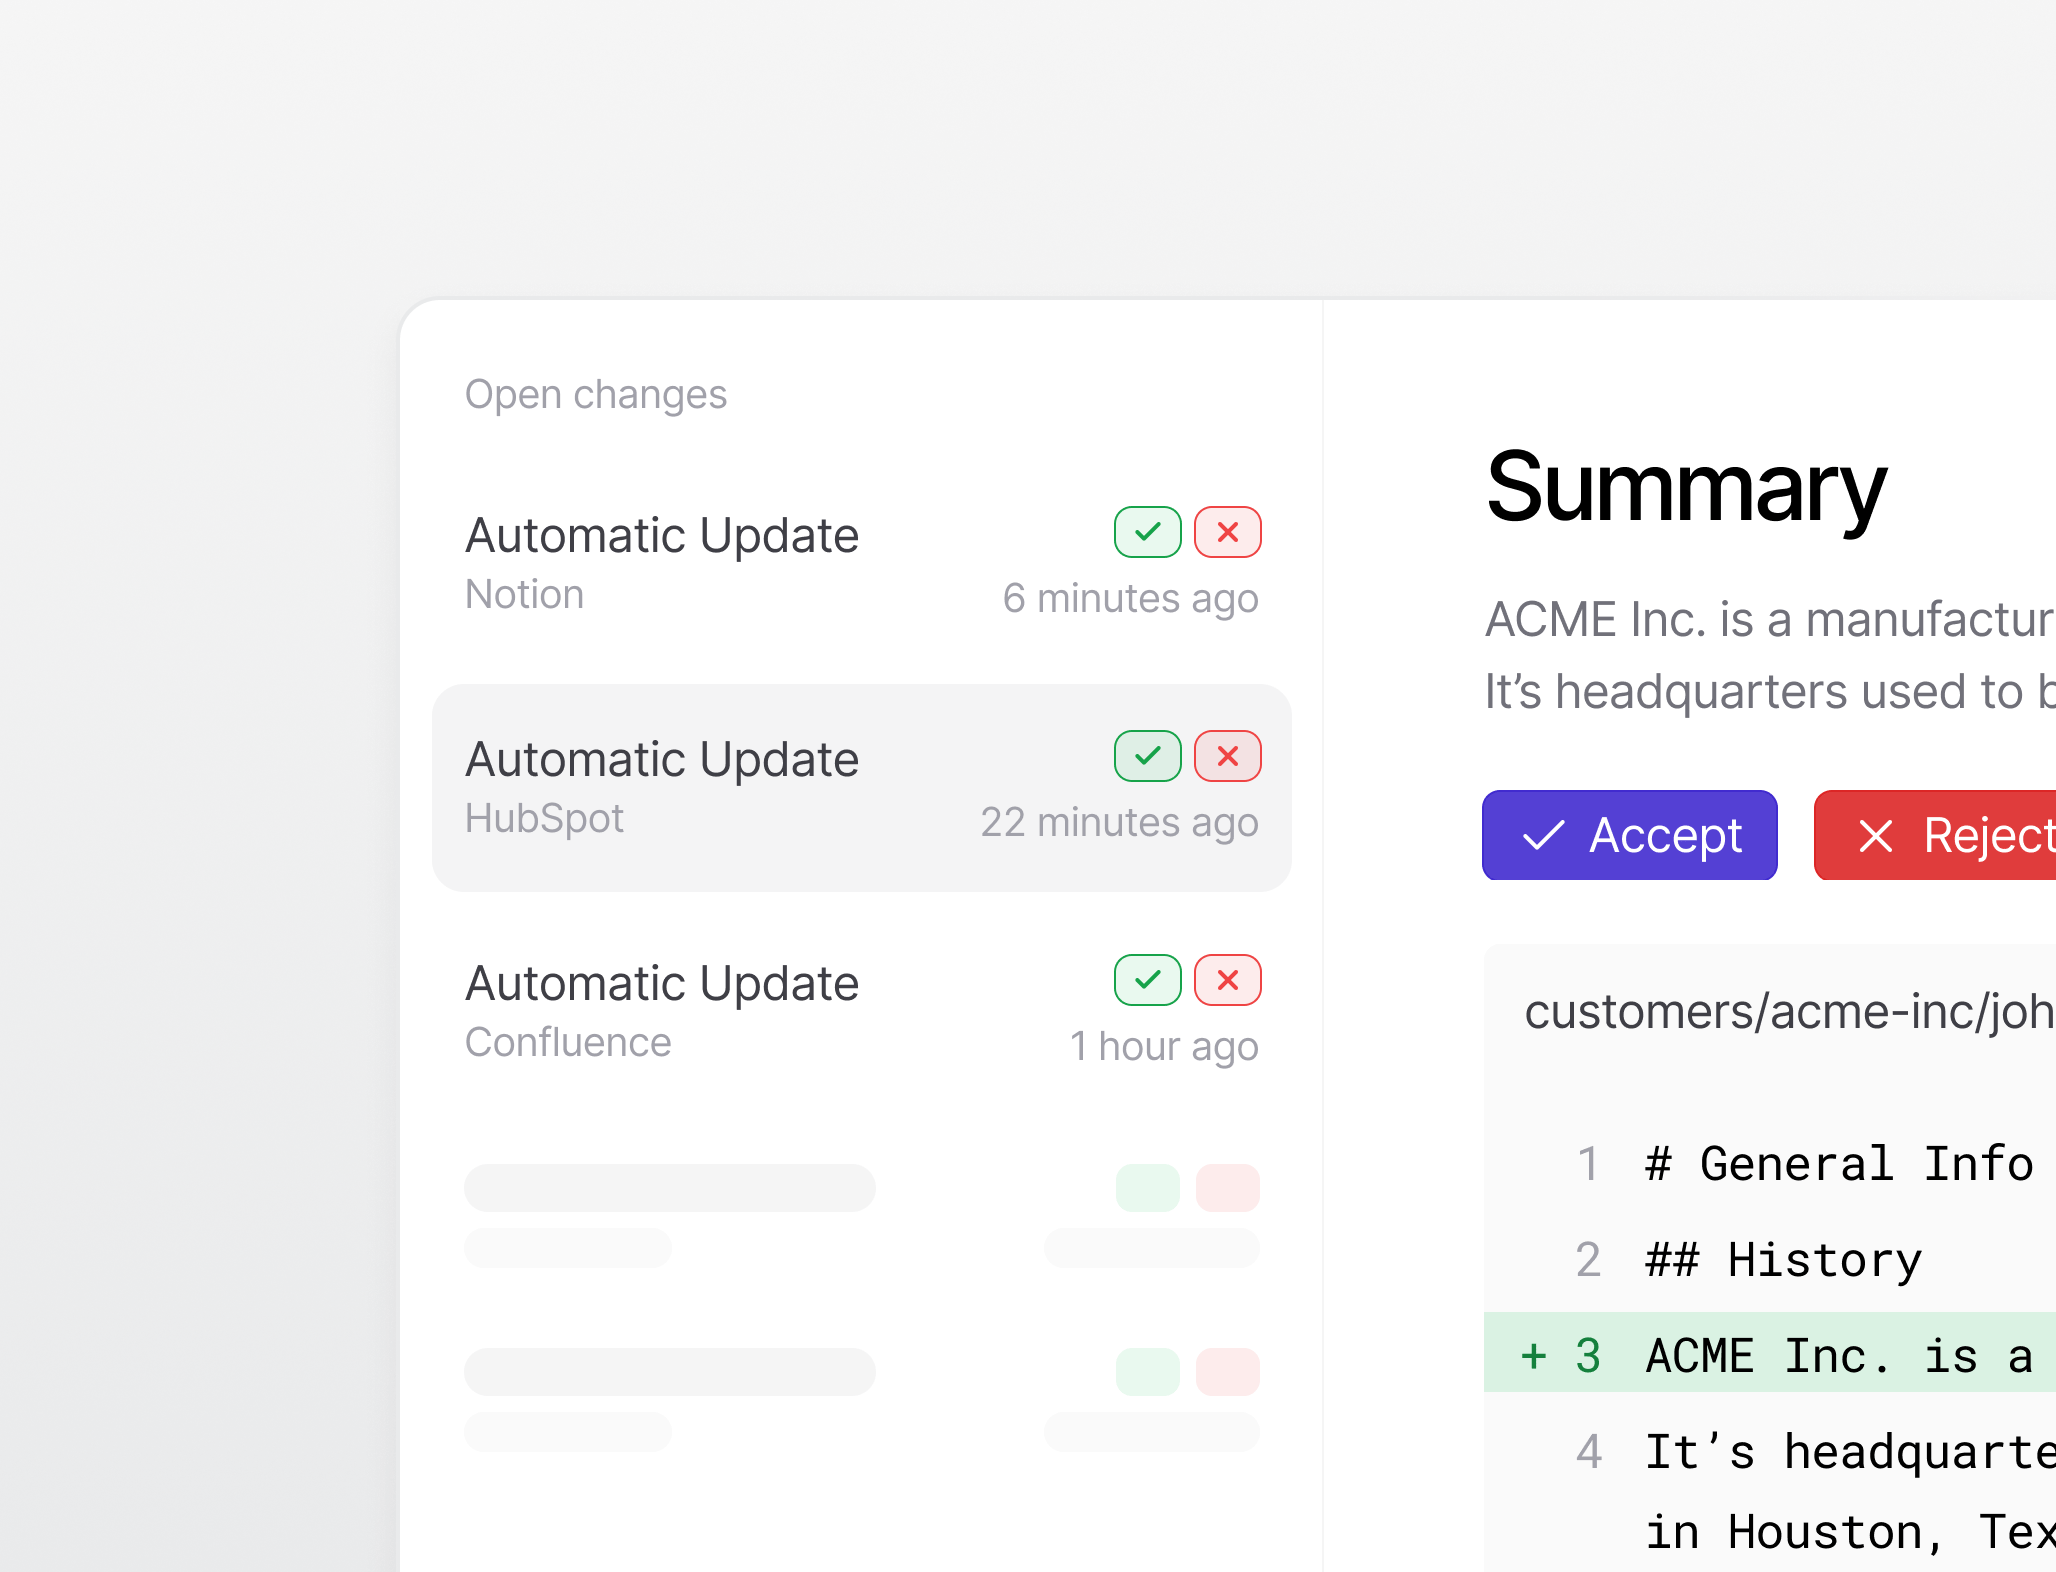Accept the Notion automatic update with green check
Viewport: 2056px width, 1572px height.
coord(1147,532)
